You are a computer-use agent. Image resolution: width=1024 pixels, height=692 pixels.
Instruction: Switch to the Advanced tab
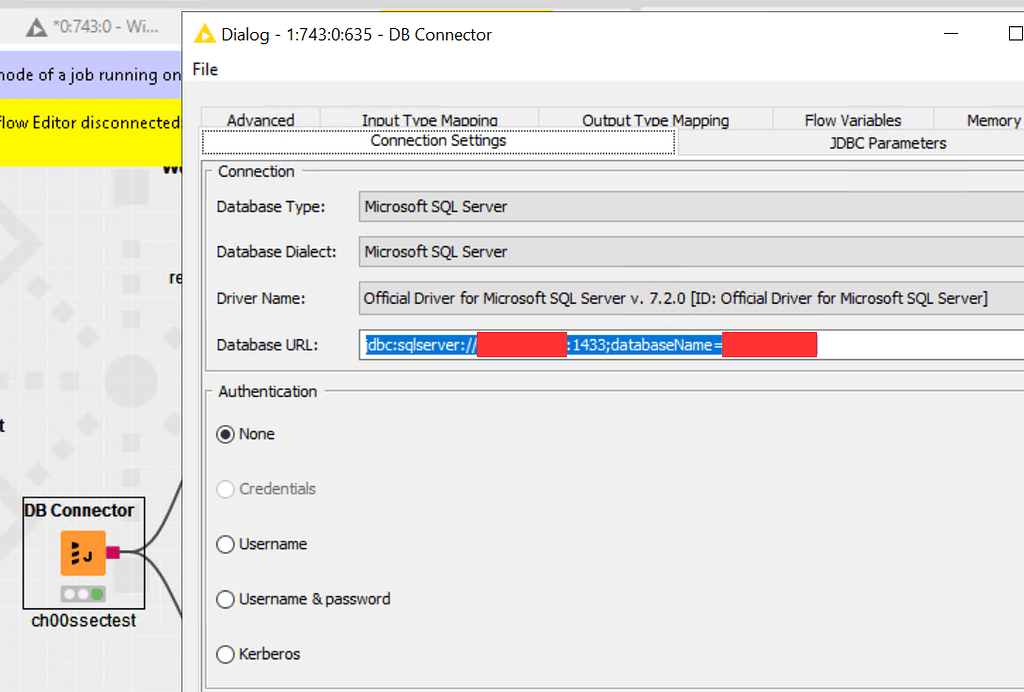pyautogui.click(x=260, y=119)
